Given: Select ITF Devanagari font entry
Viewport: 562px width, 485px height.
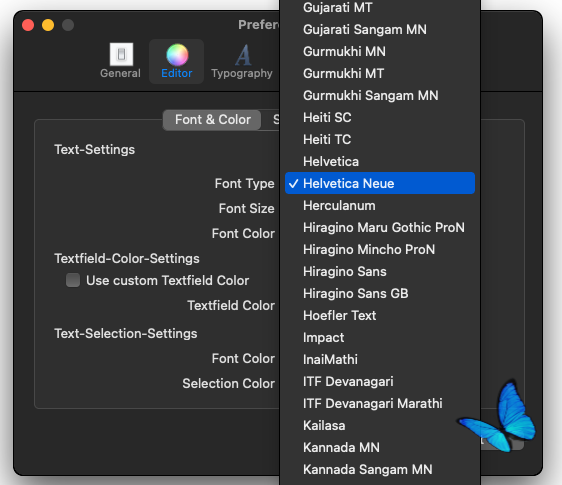Looking at the screenshot, I should [380, 382].
